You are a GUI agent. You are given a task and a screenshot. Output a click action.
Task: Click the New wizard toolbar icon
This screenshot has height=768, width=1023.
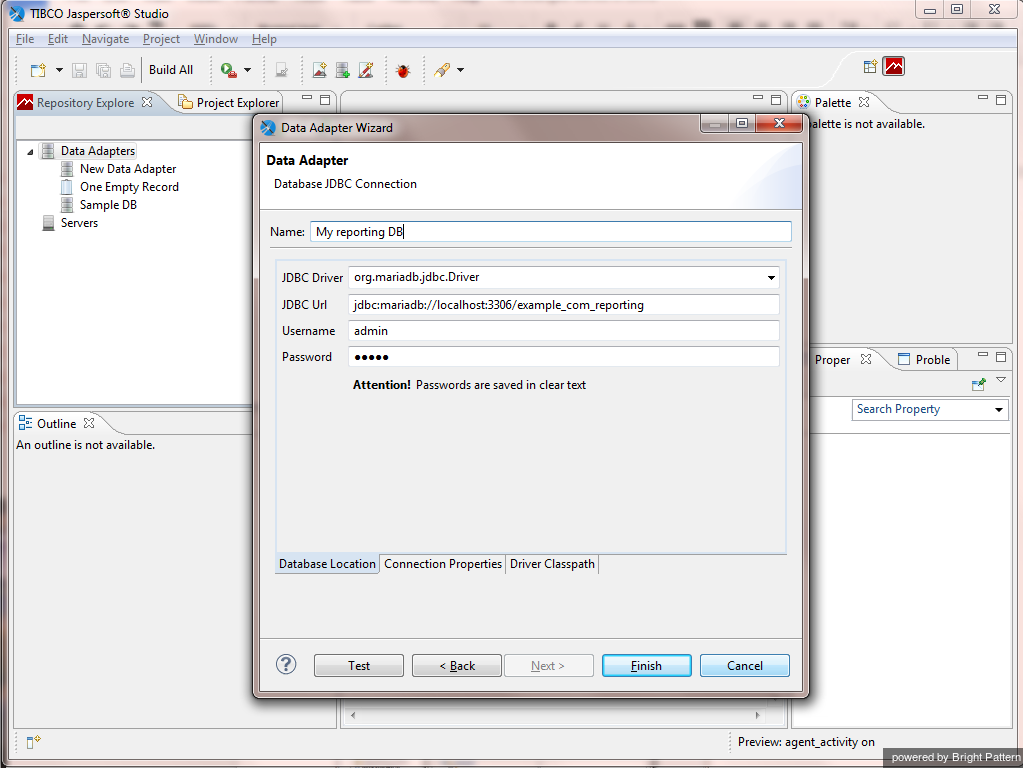pyautogui.click(x=38, y=70)
